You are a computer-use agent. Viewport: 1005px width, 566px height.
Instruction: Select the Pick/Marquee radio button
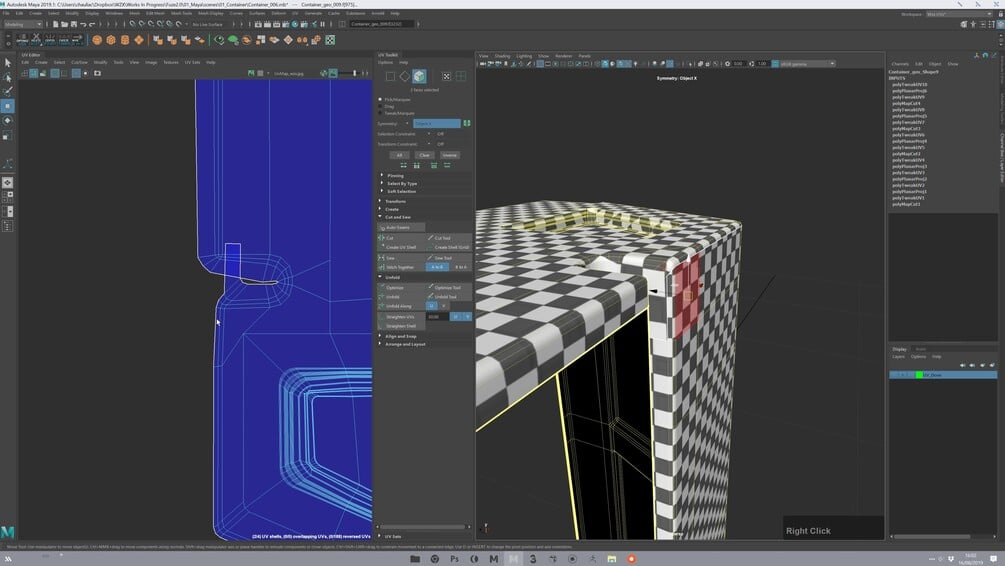[380, 99]
